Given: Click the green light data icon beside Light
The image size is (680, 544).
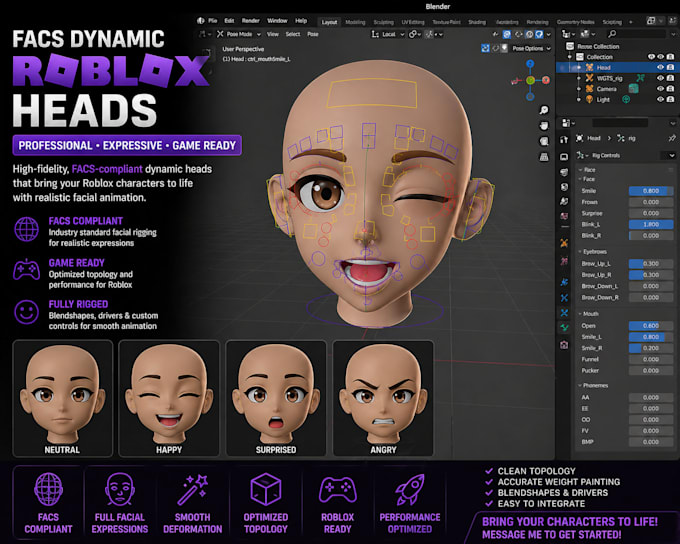Looking at the screenshot, I should point(626,100).
